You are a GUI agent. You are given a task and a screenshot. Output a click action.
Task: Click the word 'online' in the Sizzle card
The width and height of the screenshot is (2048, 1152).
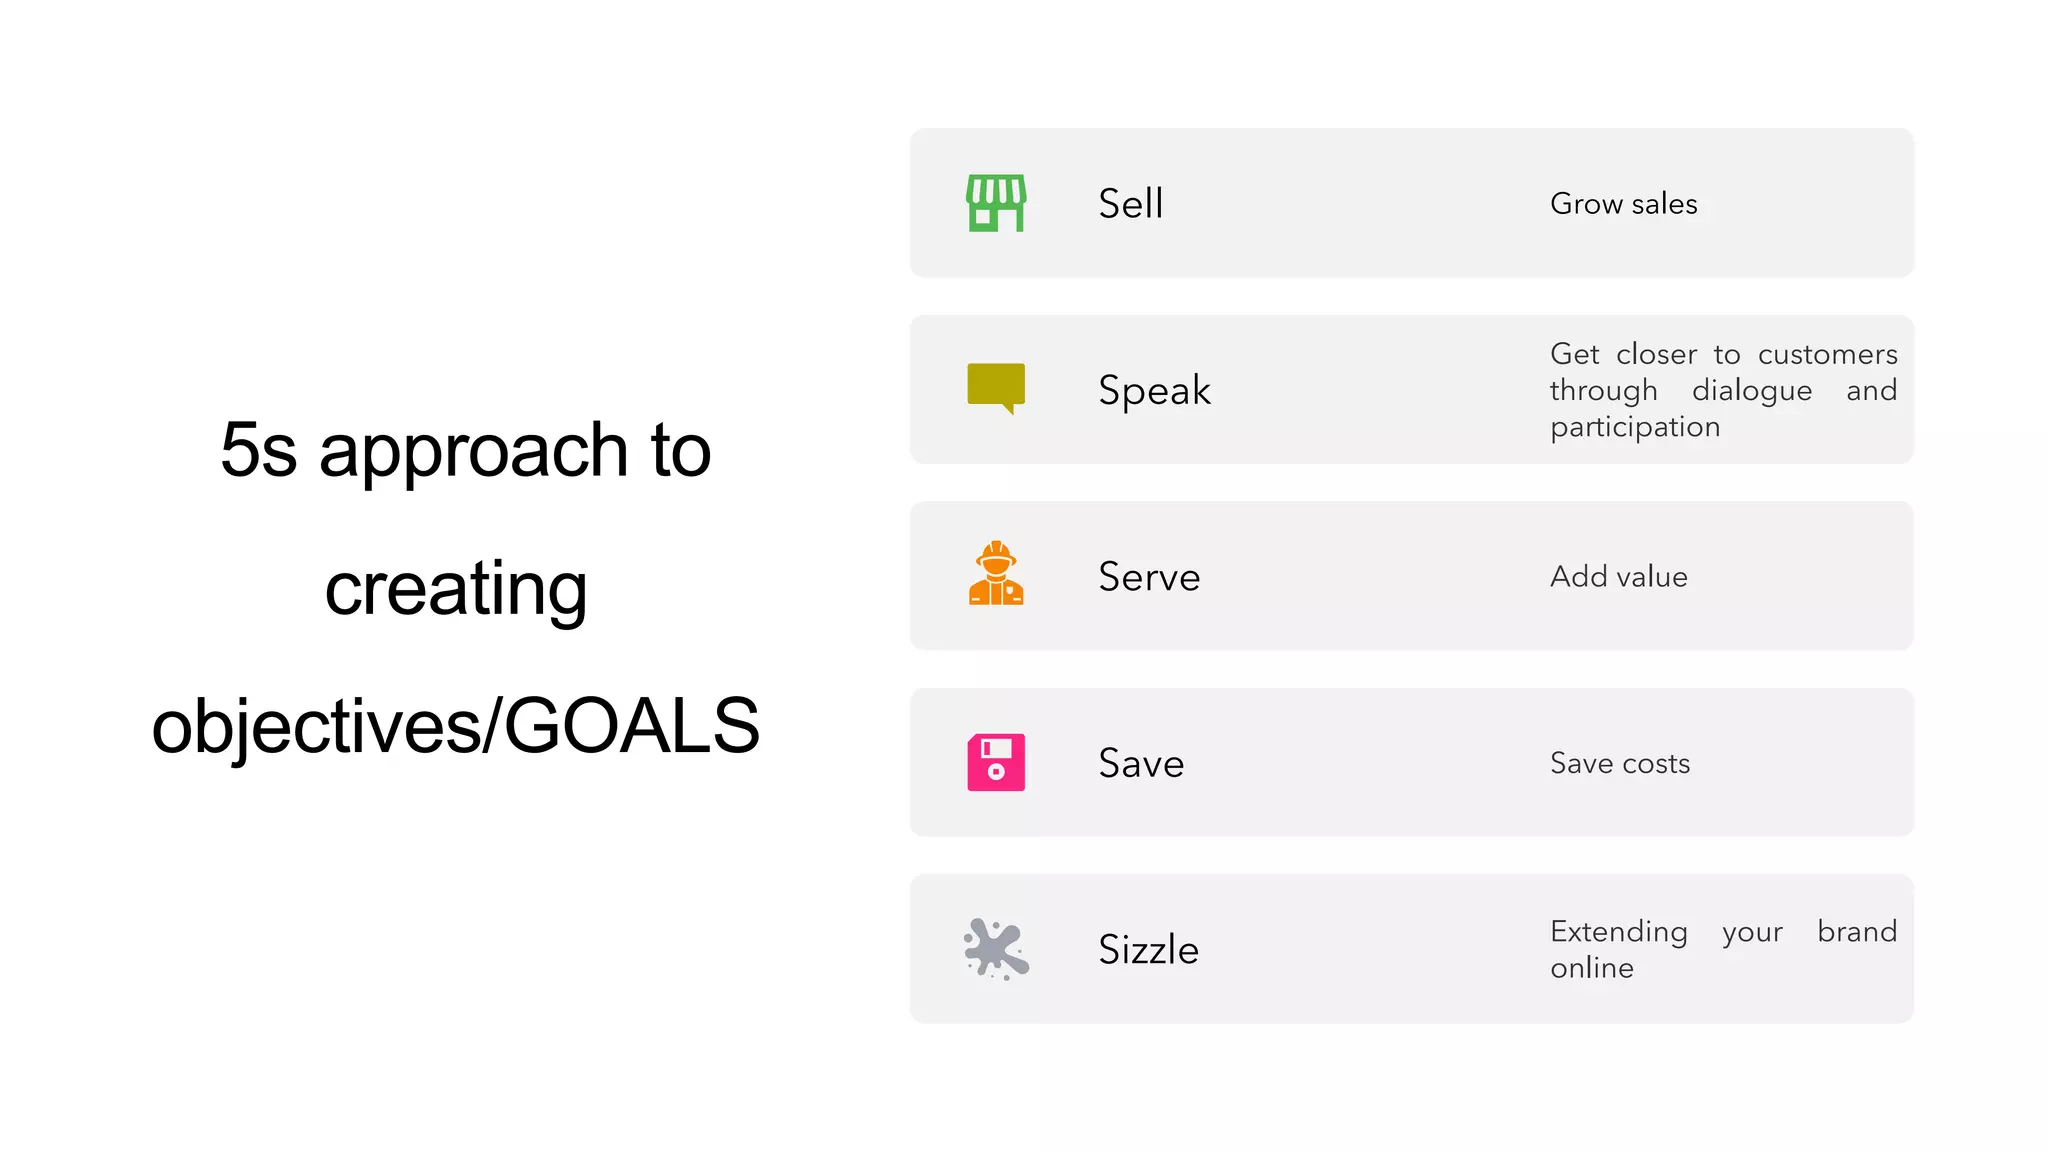point(1592,968)
